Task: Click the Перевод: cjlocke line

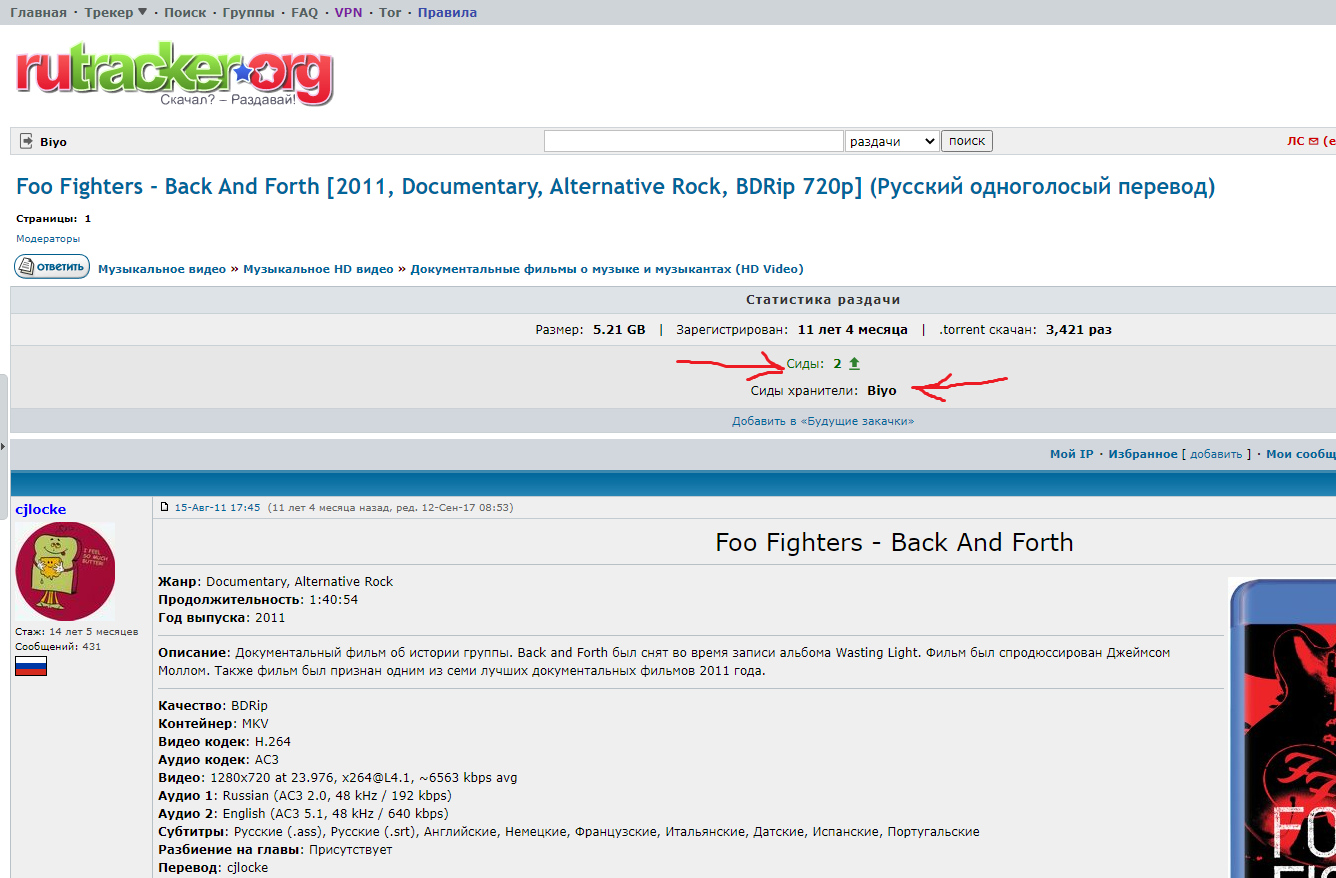Action: pyautogui.click(x=213, y=867)
